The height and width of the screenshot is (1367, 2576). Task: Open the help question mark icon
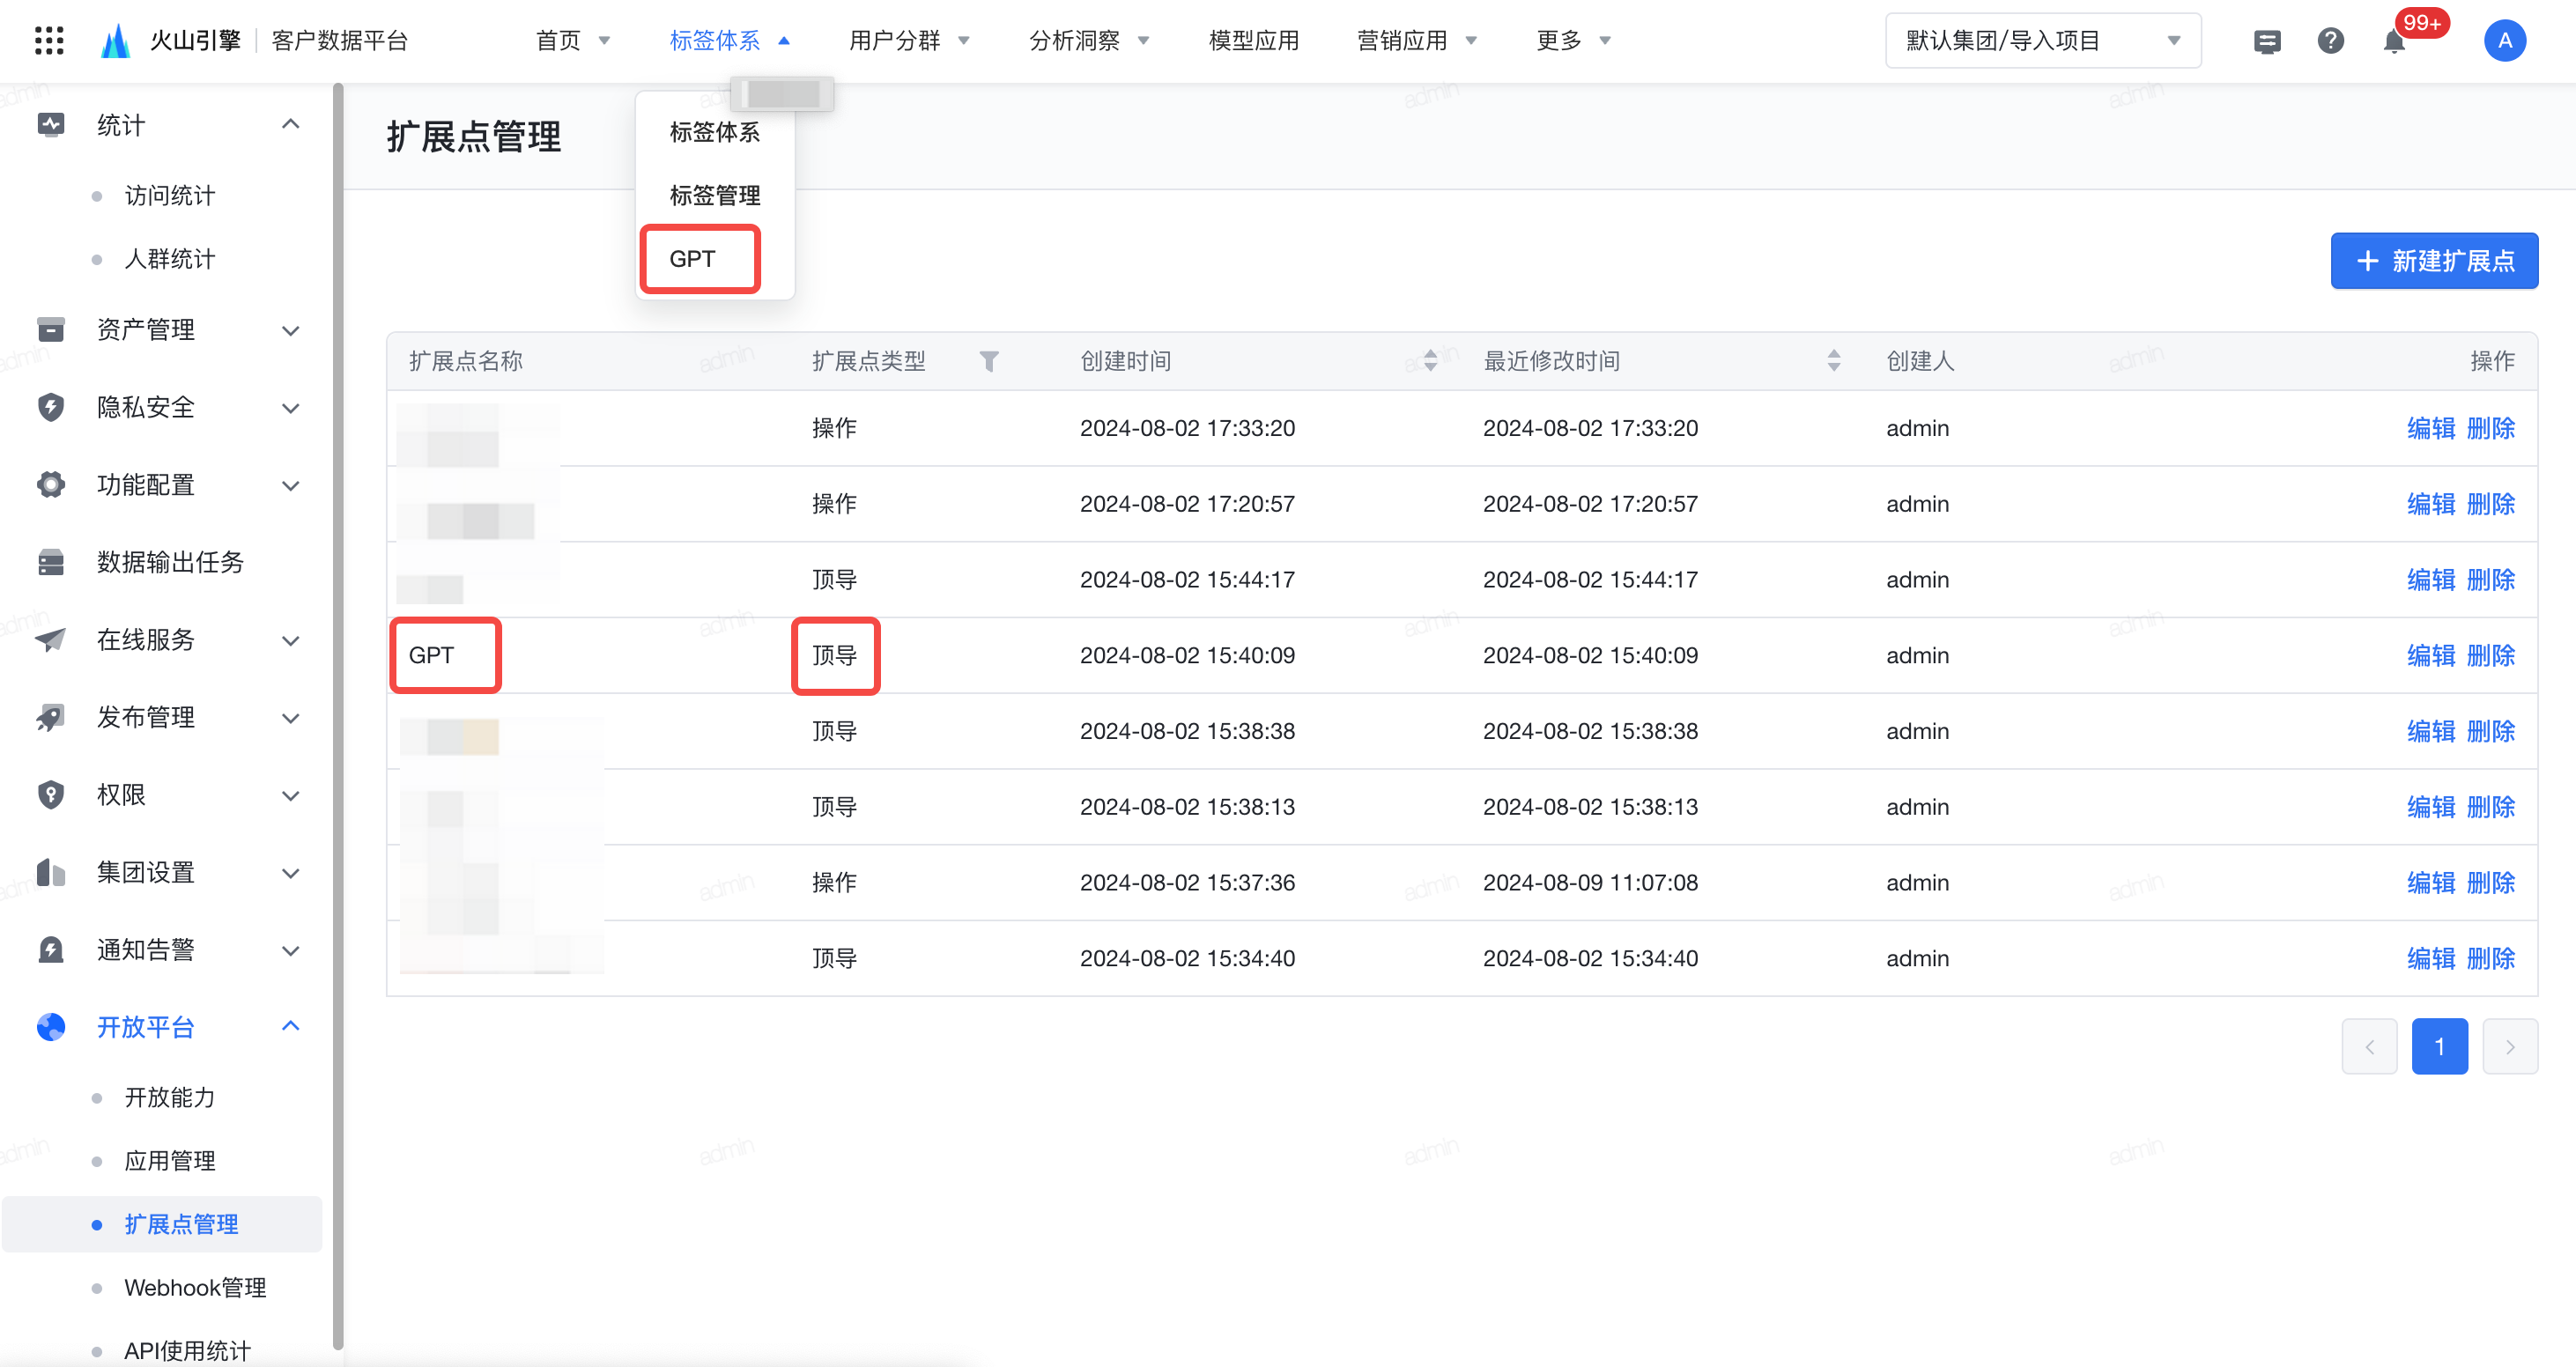pyautogui.click(x=2330, y=41)
